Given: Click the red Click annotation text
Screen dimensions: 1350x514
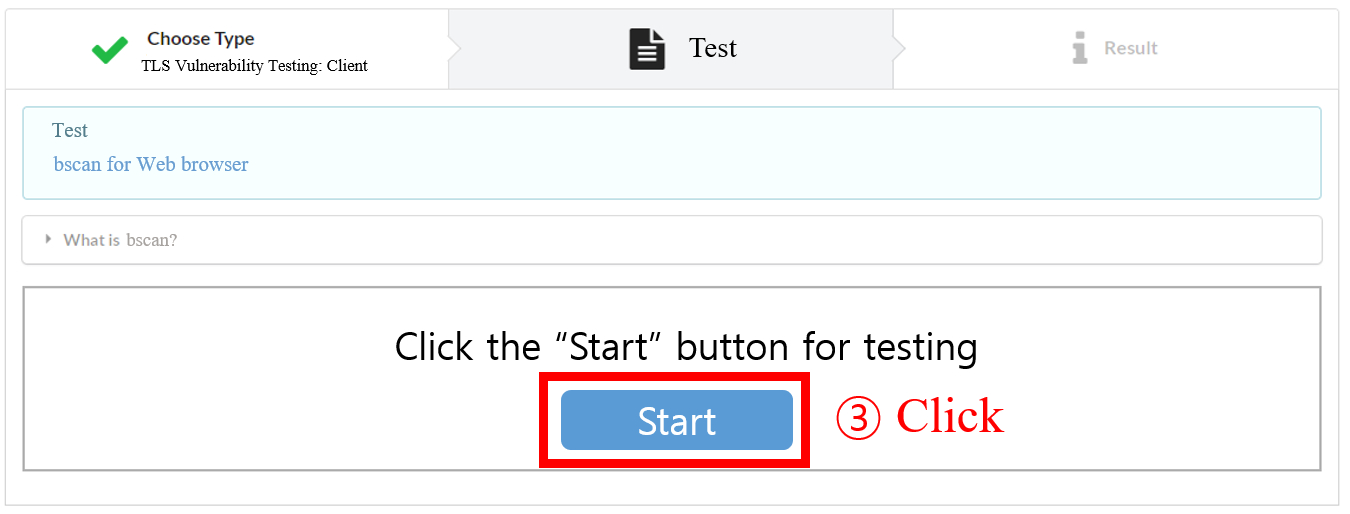Looking at the screenshot, I should (x=949, y=416).
